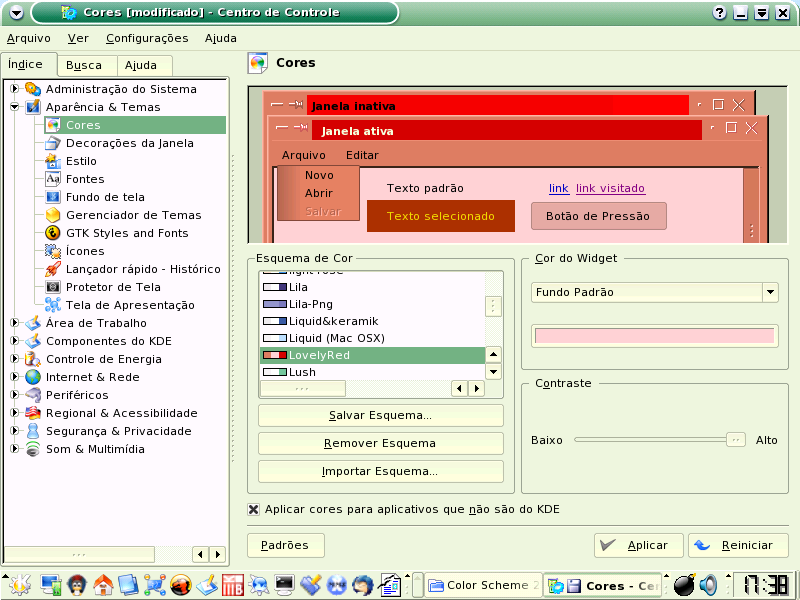
Task: Select the Lila color scheme
Action: click(x=372, y=287)
